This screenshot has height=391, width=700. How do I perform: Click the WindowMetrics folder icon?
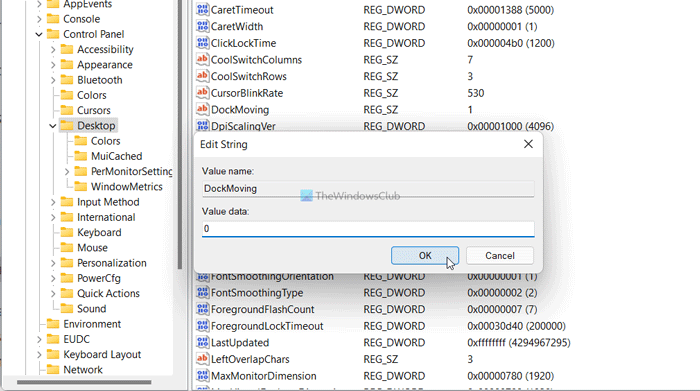81,186
